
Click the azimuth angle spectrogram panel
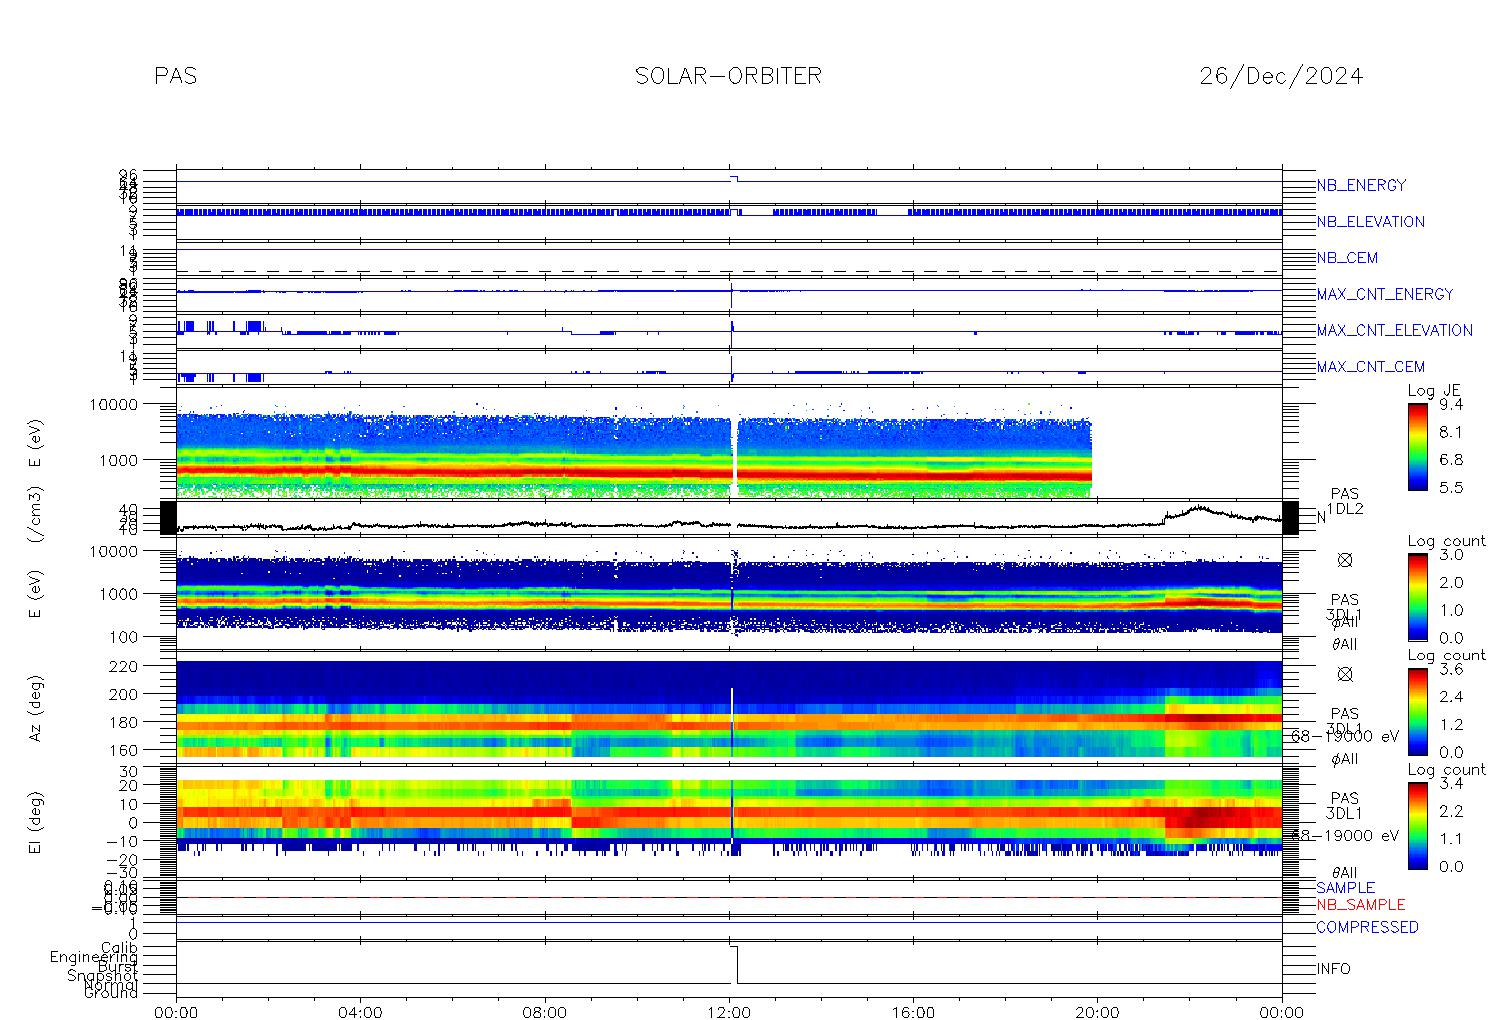coord(729,708)
